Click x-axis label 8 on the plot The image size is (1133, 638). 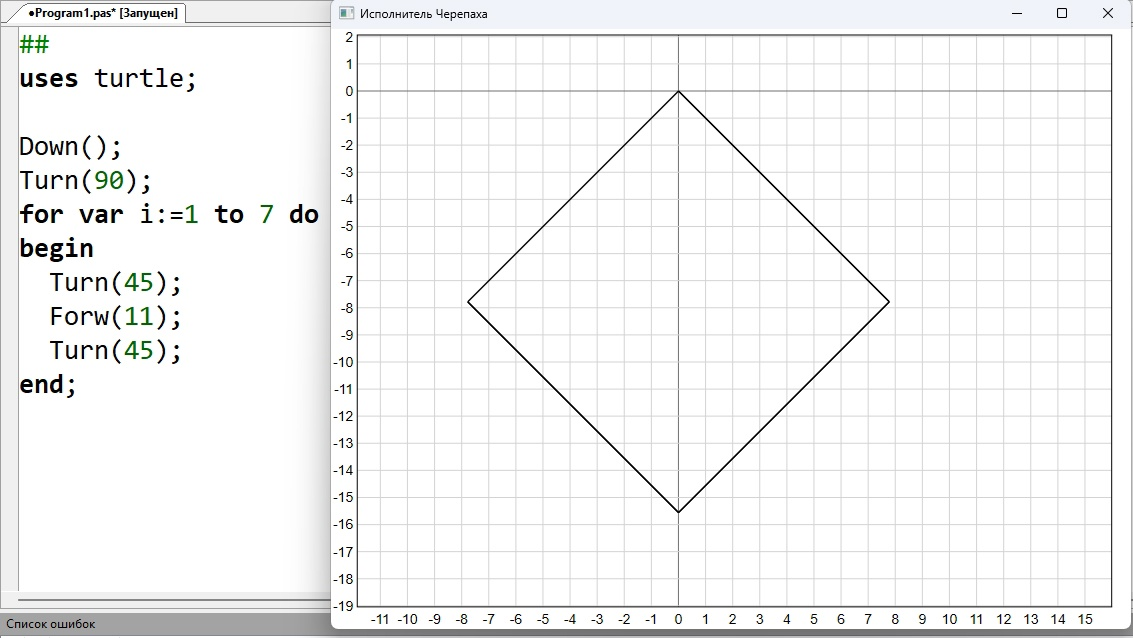pyautogui.click(x=895, y=619)
